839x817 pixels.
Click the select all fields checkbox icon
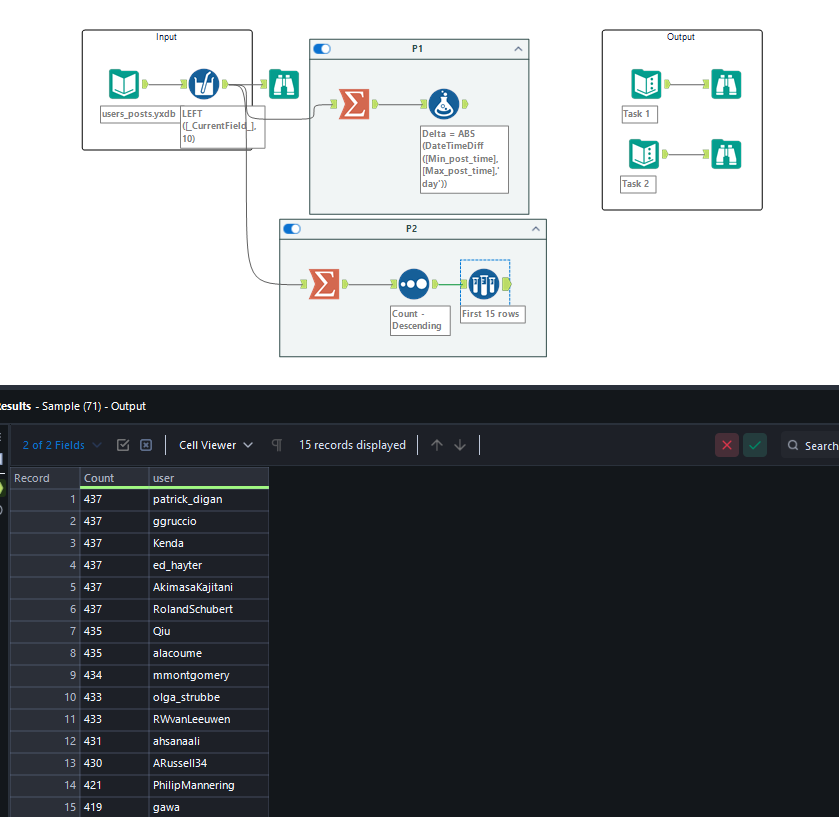pyautogui.click(x=123, y=445)
